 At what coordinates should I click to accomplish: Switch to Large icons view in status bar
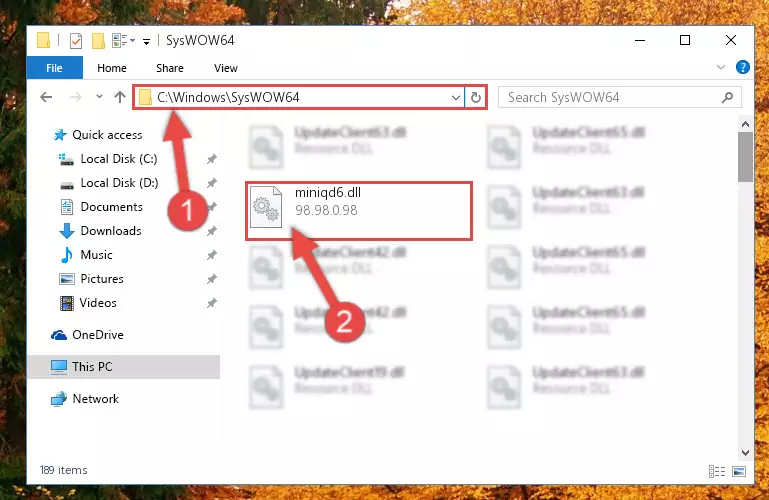click(x=739, y=472)
